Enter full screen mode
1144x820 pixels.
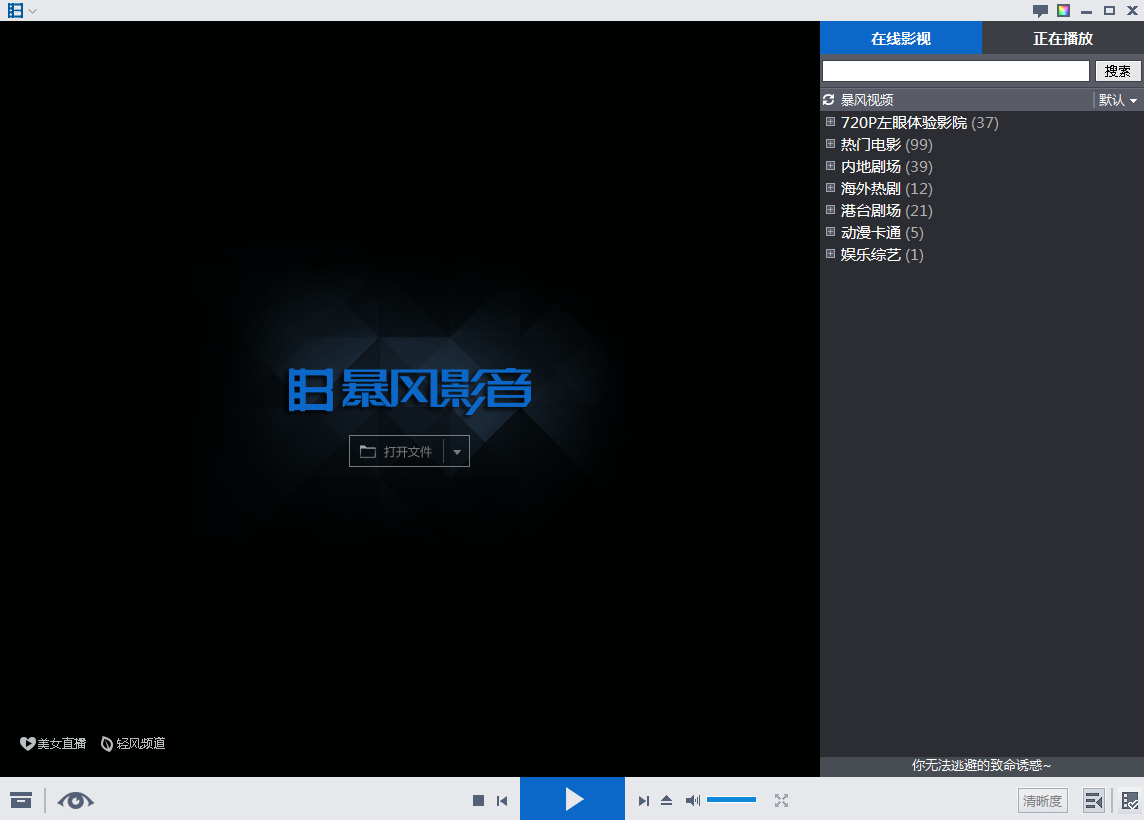[x=781, y=800]
